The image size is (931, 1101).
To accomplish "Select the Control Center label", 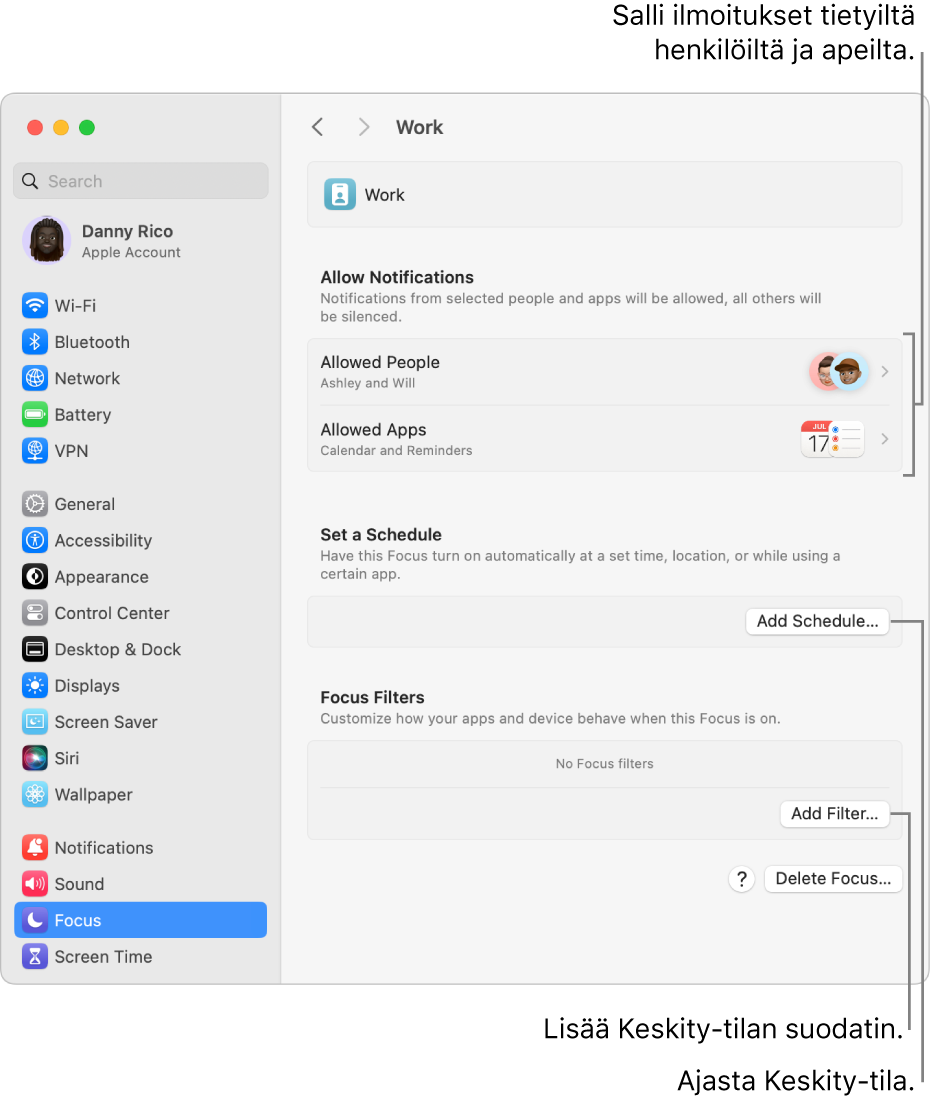I will point(112,613).
